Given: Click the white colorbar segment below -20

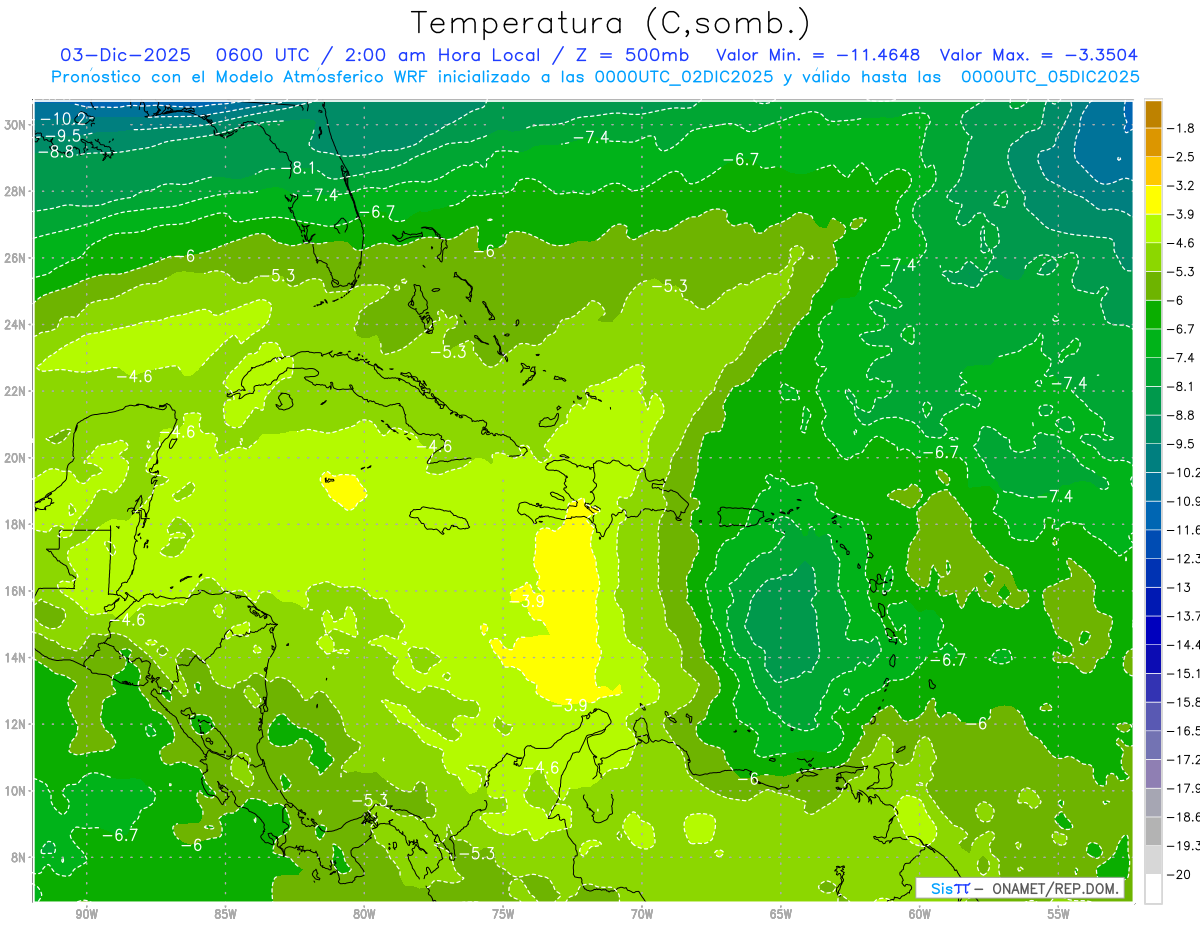Looking at the screenshot, I should [1153, 889].
